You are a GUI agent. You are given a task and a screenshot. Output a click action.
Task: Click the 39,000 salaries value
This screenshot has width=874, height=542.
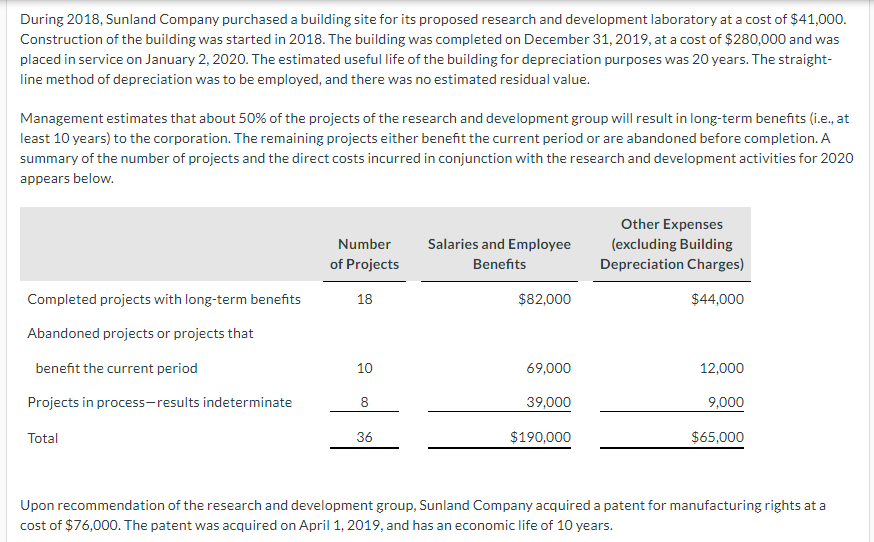[x=548, y=403]
